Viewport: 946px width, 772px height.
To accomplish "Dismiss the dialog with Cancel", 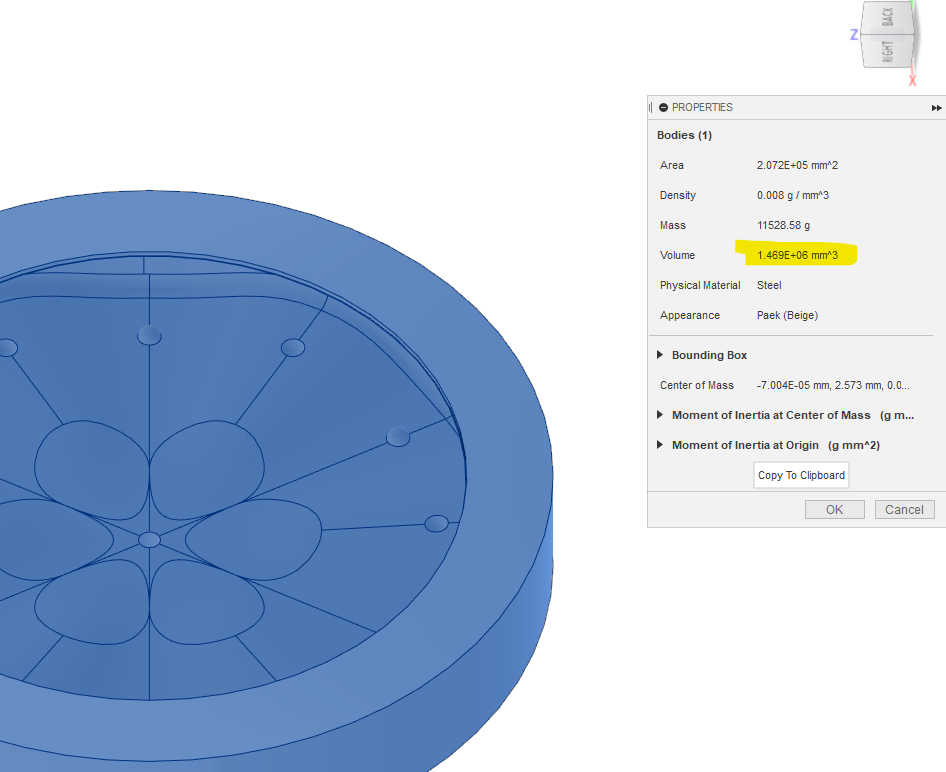I will [x=903, y=509].
